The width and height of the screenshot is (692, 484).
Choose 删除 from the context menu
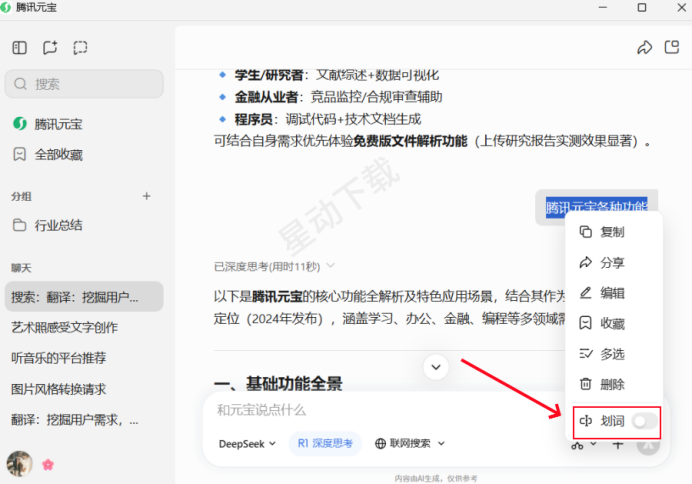tap(613, 384)
